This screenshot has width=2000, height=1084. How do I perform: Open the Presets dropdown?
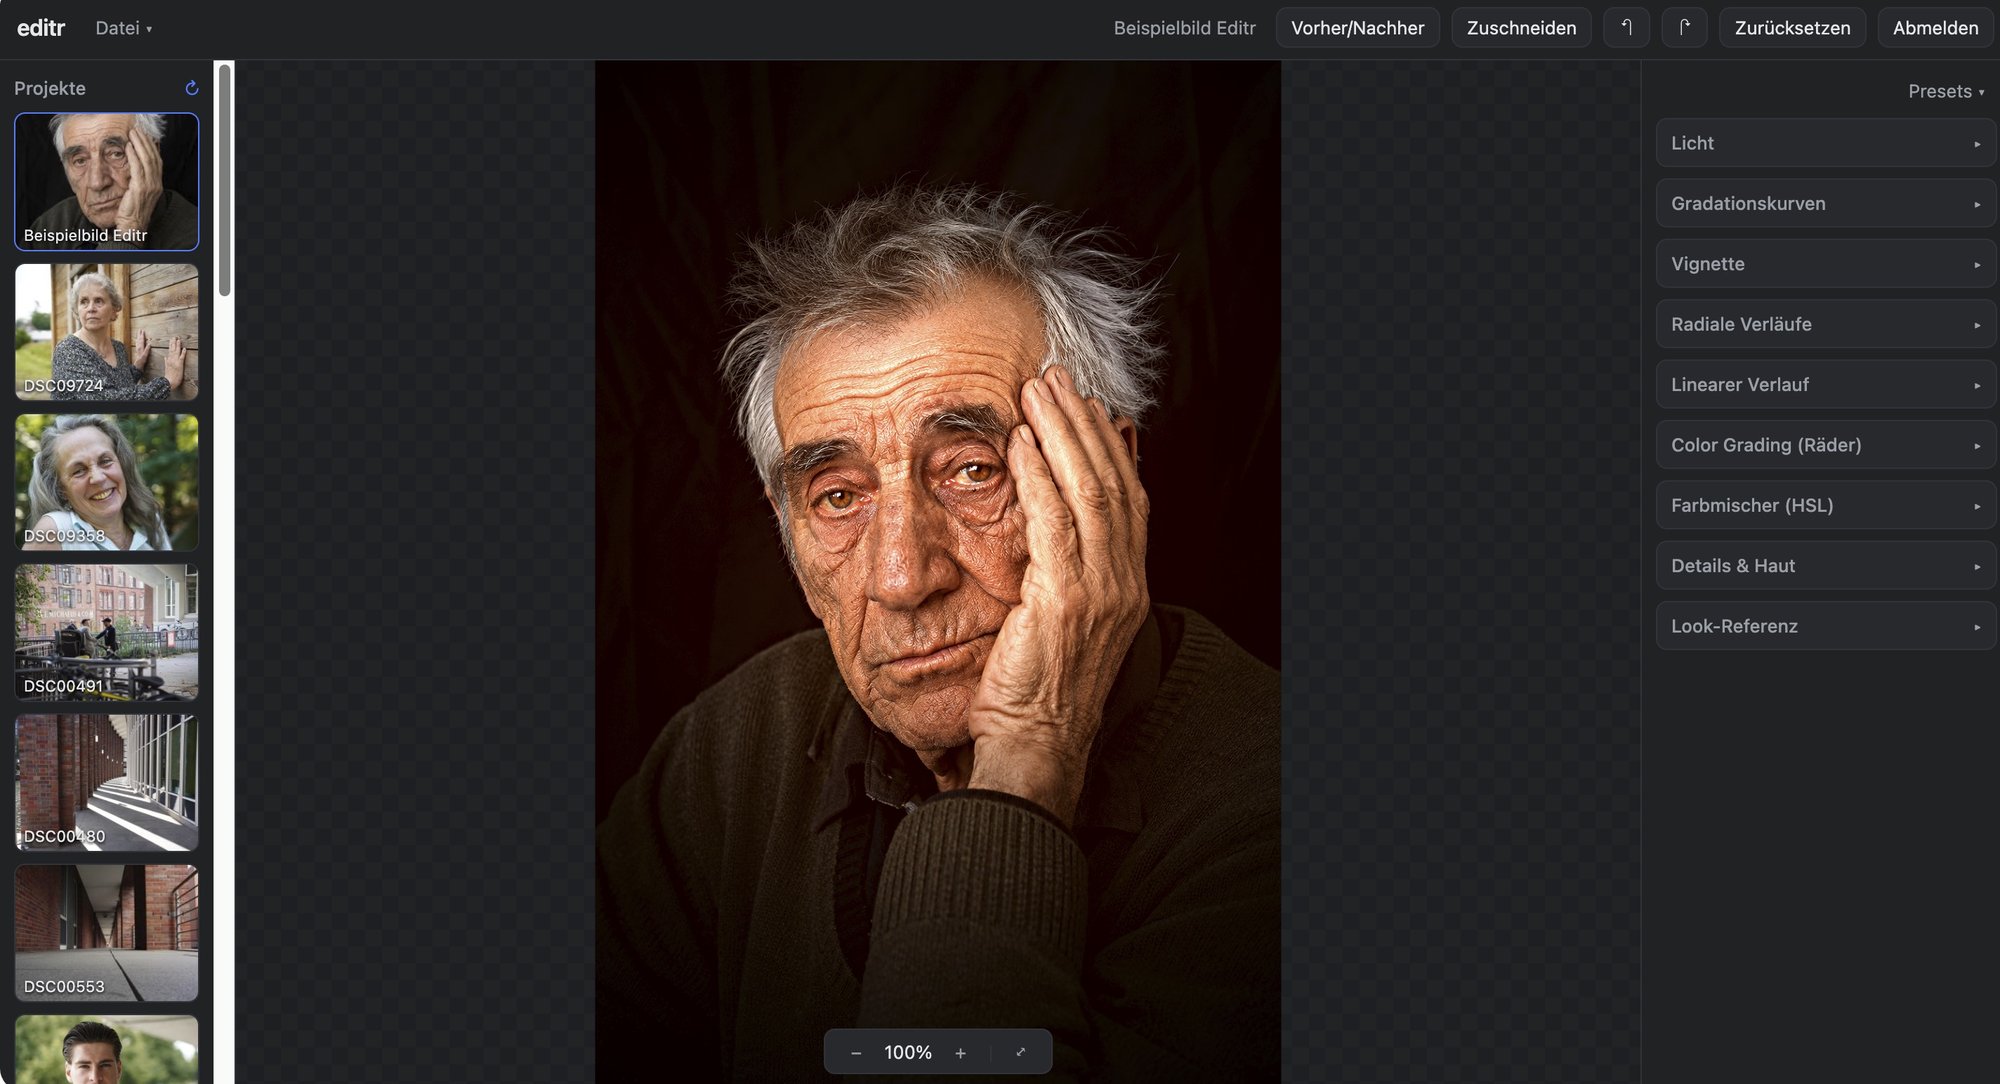(1946, 91)
